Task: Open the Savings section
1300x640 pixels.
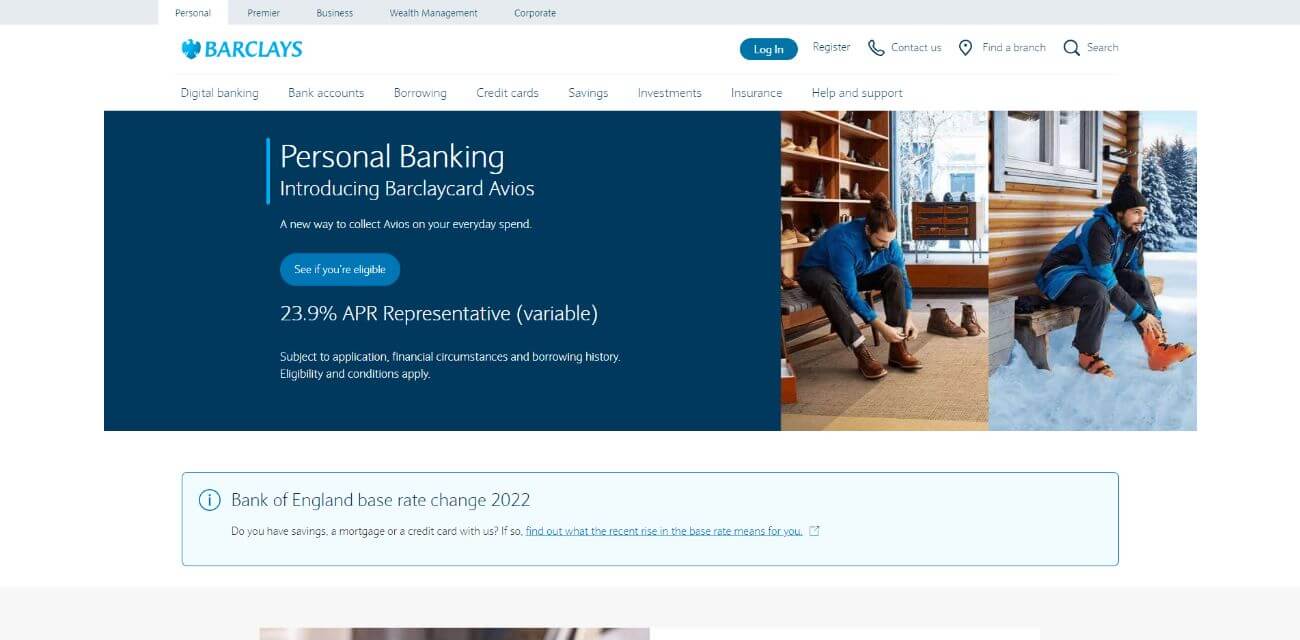Action: pos(588,92)
